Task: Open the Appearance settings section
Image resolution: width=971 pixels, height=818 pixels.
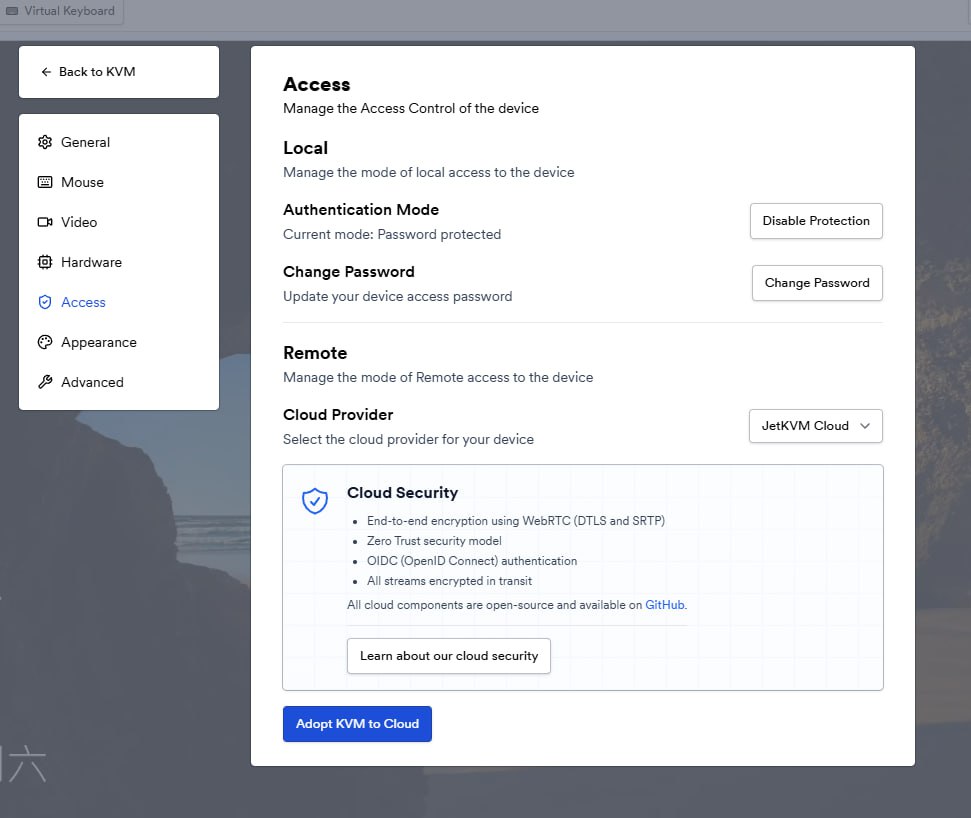Action: pos(98,342)
